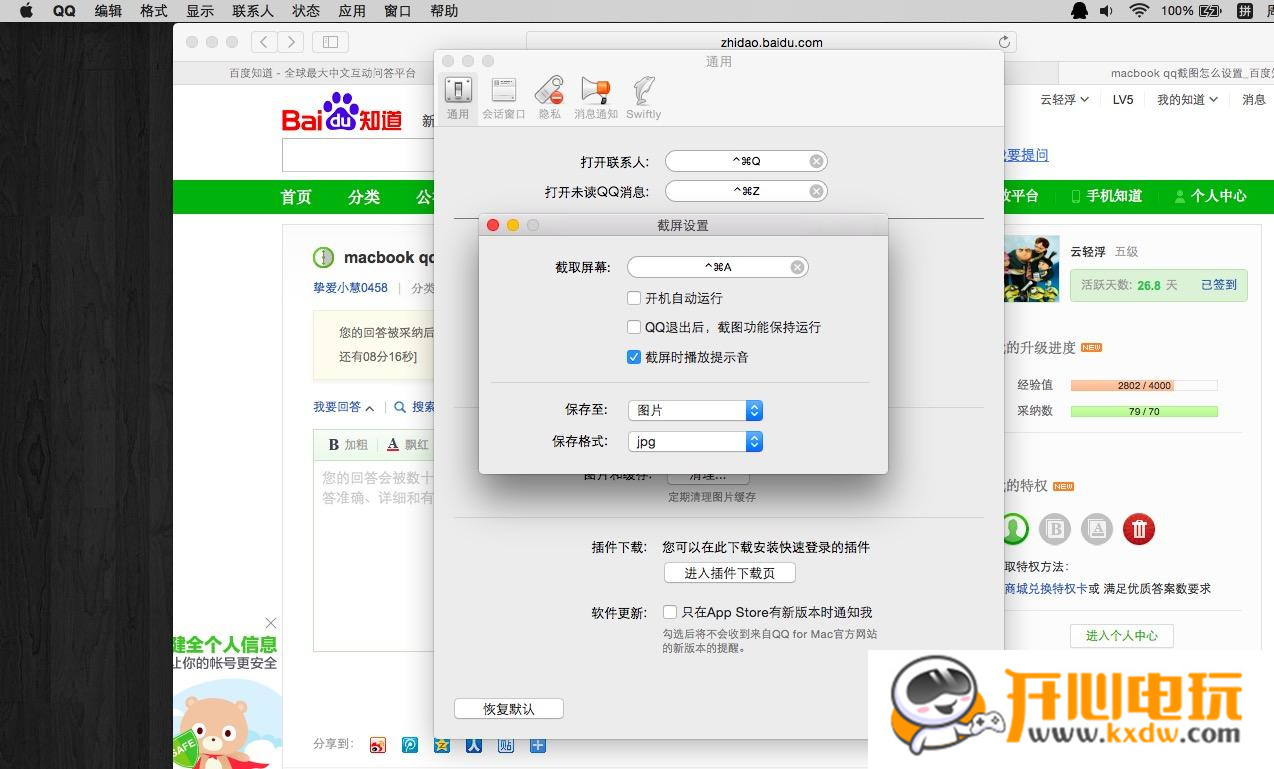Select the Swiftly settings icon
The width and height of the screenshot is (1274, 769).
click(x=643, y=95)
